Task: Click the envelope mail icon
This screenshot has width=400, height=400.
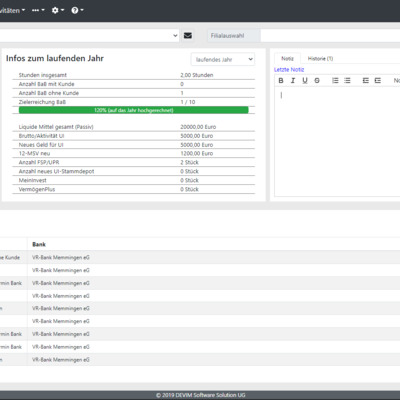Action: click(x=188, y=35)
